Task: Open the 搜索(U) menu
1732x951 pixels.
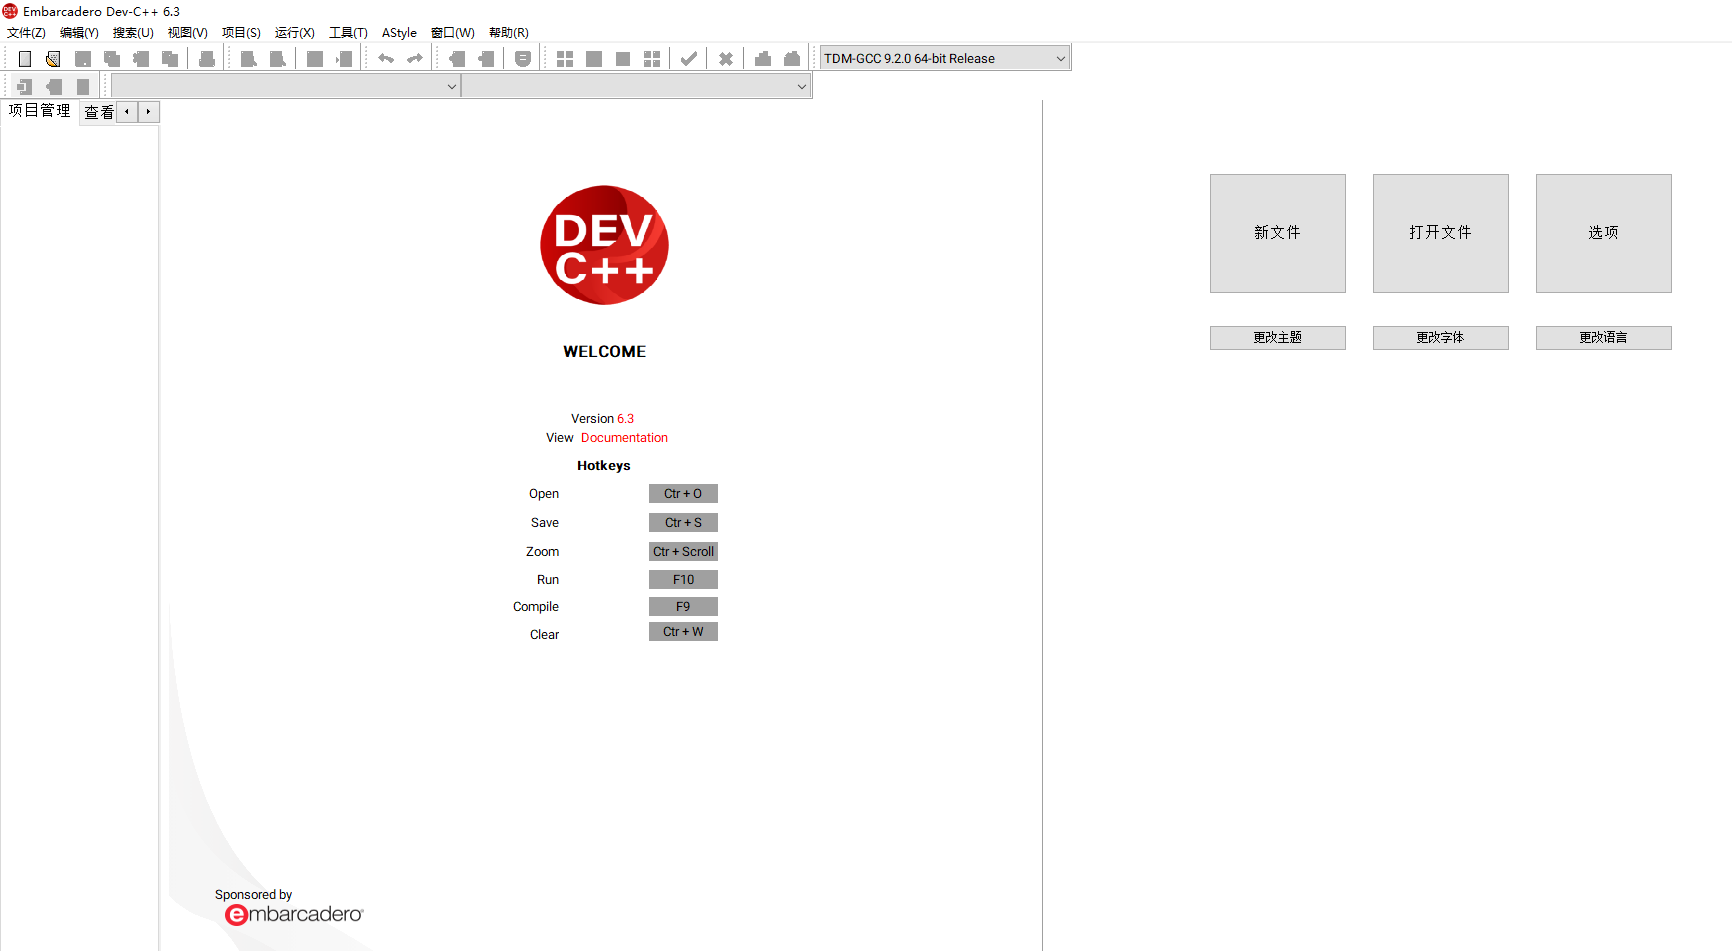Action: click(x=133, y=33)
